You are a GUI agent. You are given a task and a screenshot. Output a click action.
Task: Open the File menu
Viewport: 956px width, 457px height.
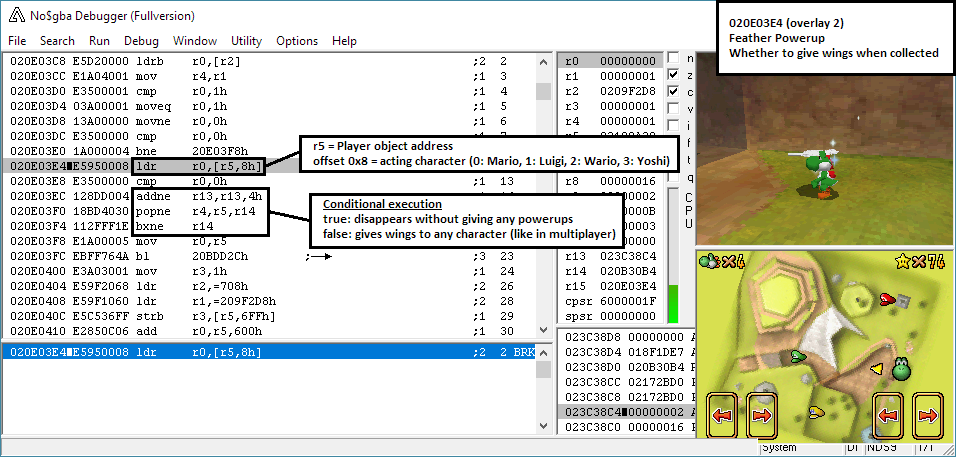[x=17, y=41]
